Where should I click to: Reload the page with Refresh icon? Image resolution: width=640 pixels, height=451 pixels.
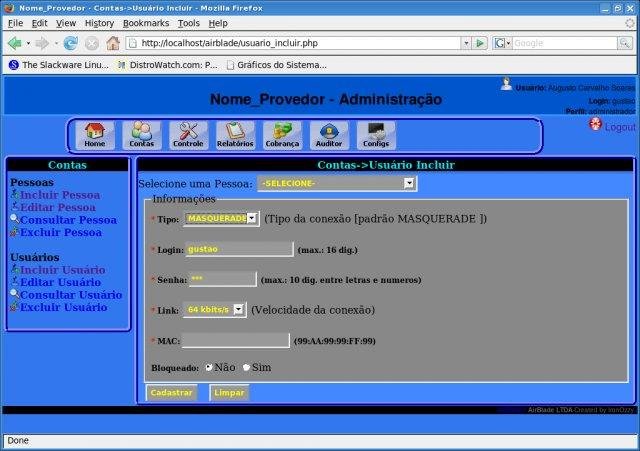point(71,43)
